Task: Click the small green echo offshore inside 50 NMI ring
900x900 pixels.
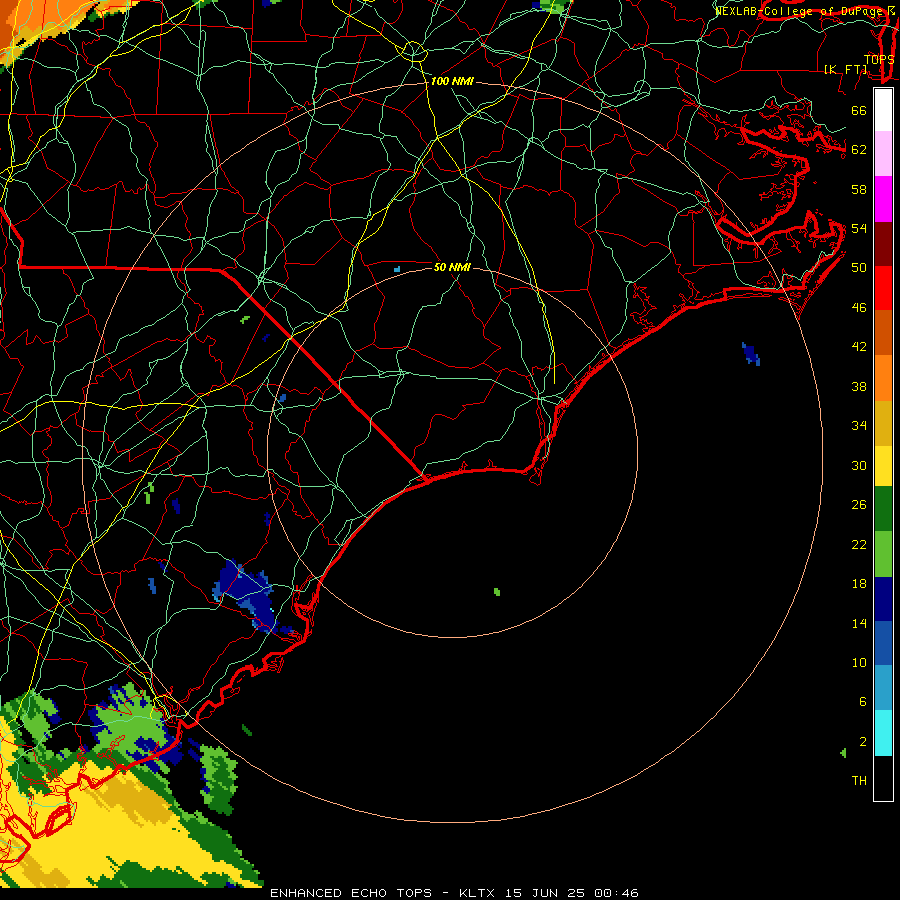Action: pos(496,592)
